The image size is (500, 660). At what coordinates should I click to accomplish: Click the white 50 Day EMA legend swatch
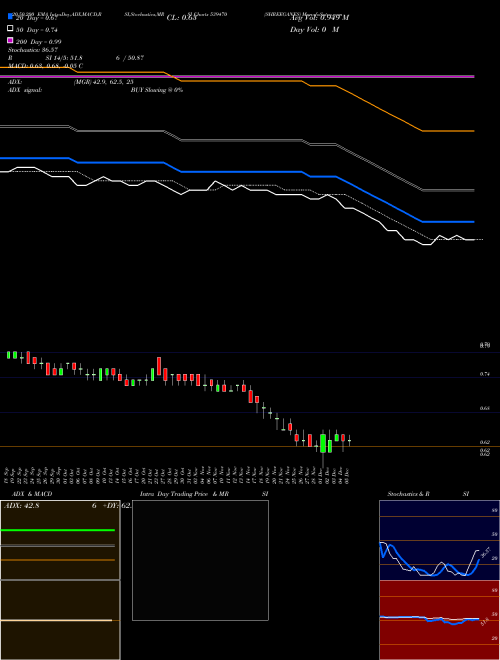(10, 29)
